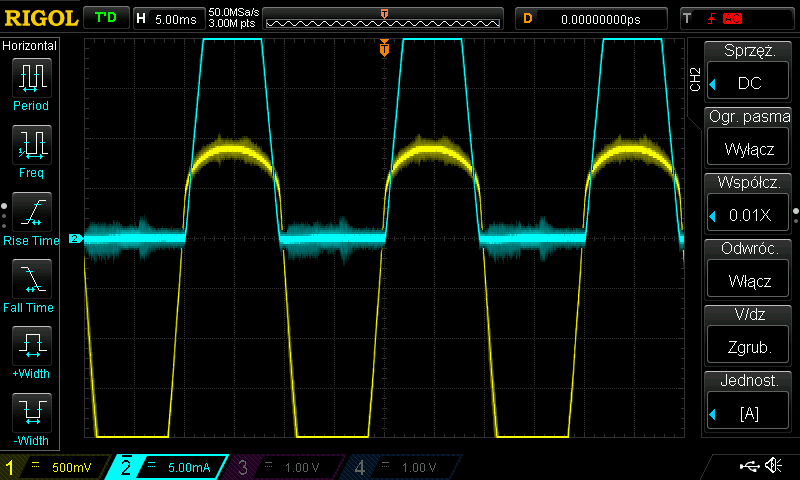800x480 pixels.
Task: Click the USB connection status icon
Action: (749, 466)
